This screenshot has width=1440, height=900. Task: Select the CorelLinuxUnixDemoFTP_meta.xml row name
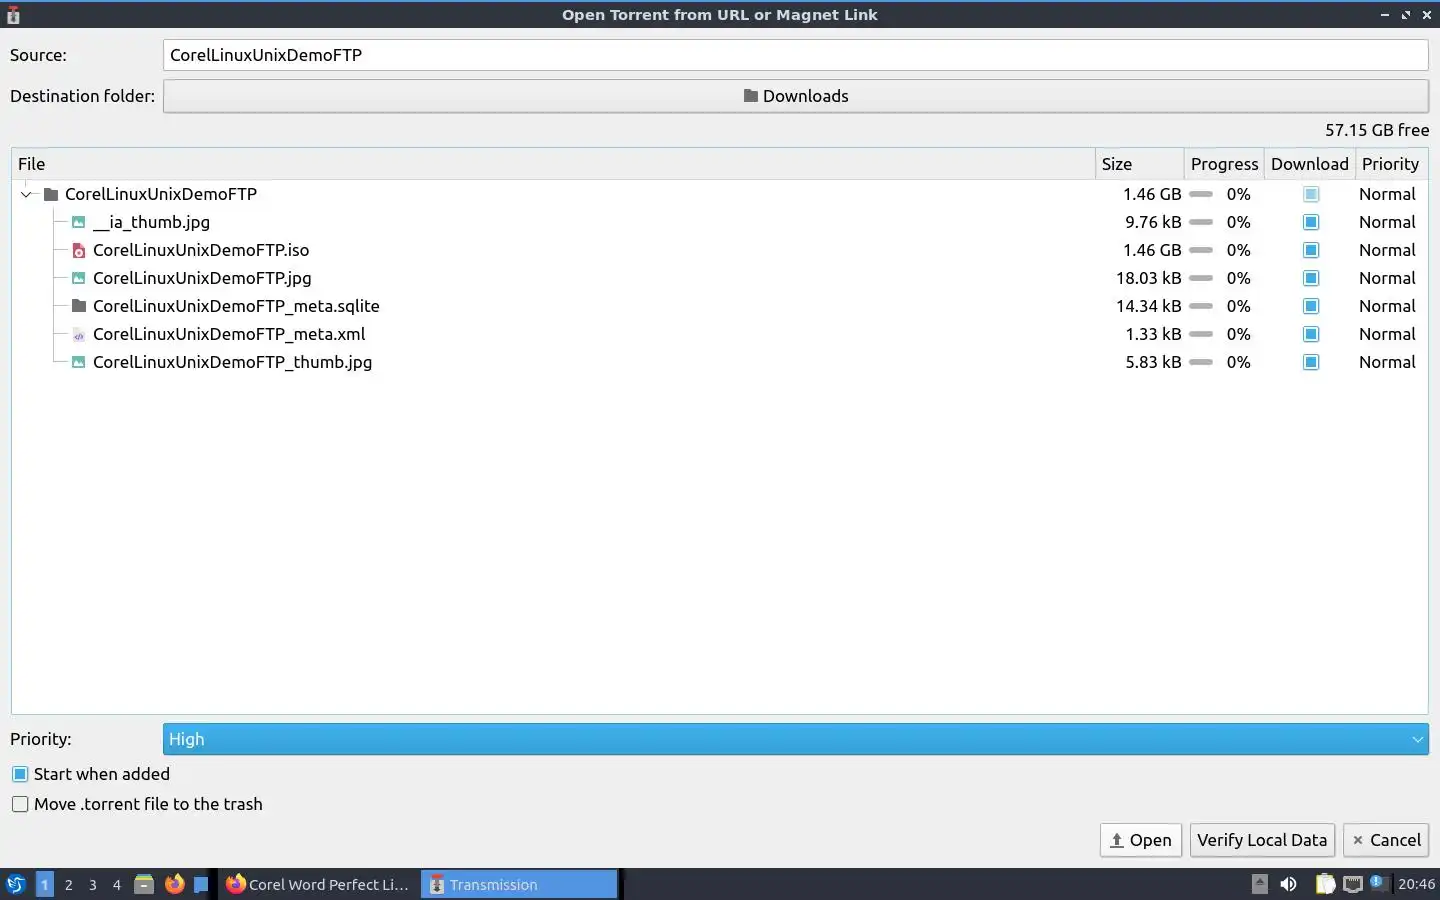pyautogui.click(x=229, y=334)
